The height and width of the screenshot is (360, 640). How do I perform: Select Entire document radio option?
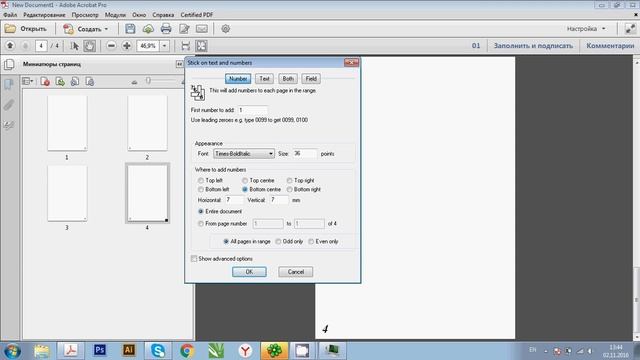pos(201,211)
